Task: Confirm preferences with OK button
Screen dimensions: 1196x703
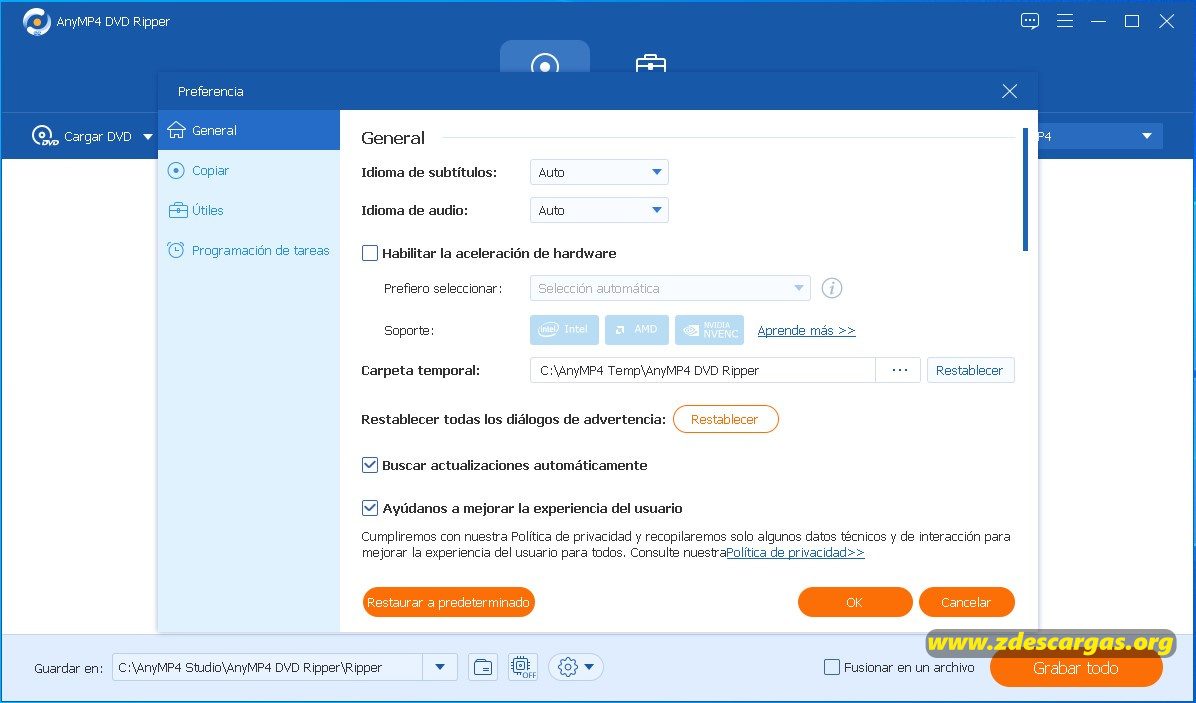Action: coord(854,602)
